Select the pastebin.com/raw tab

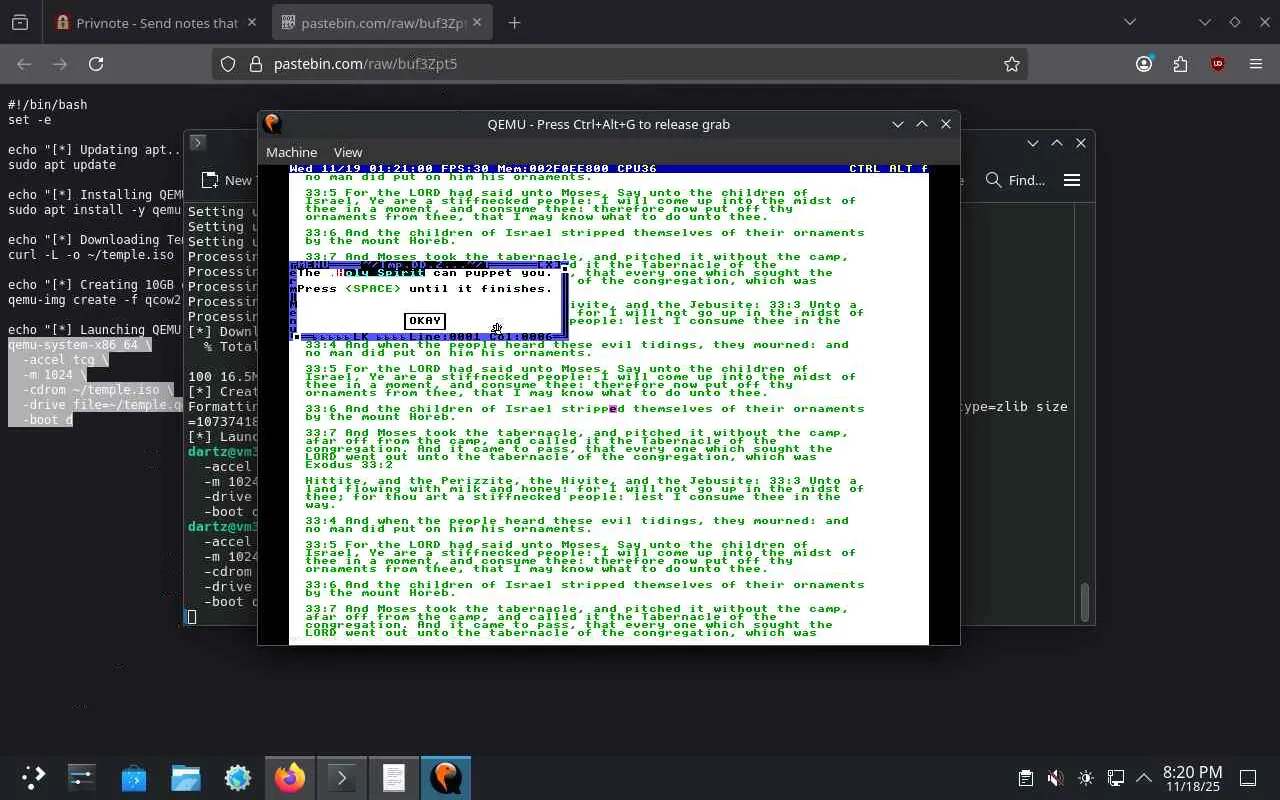click(382, 22)
